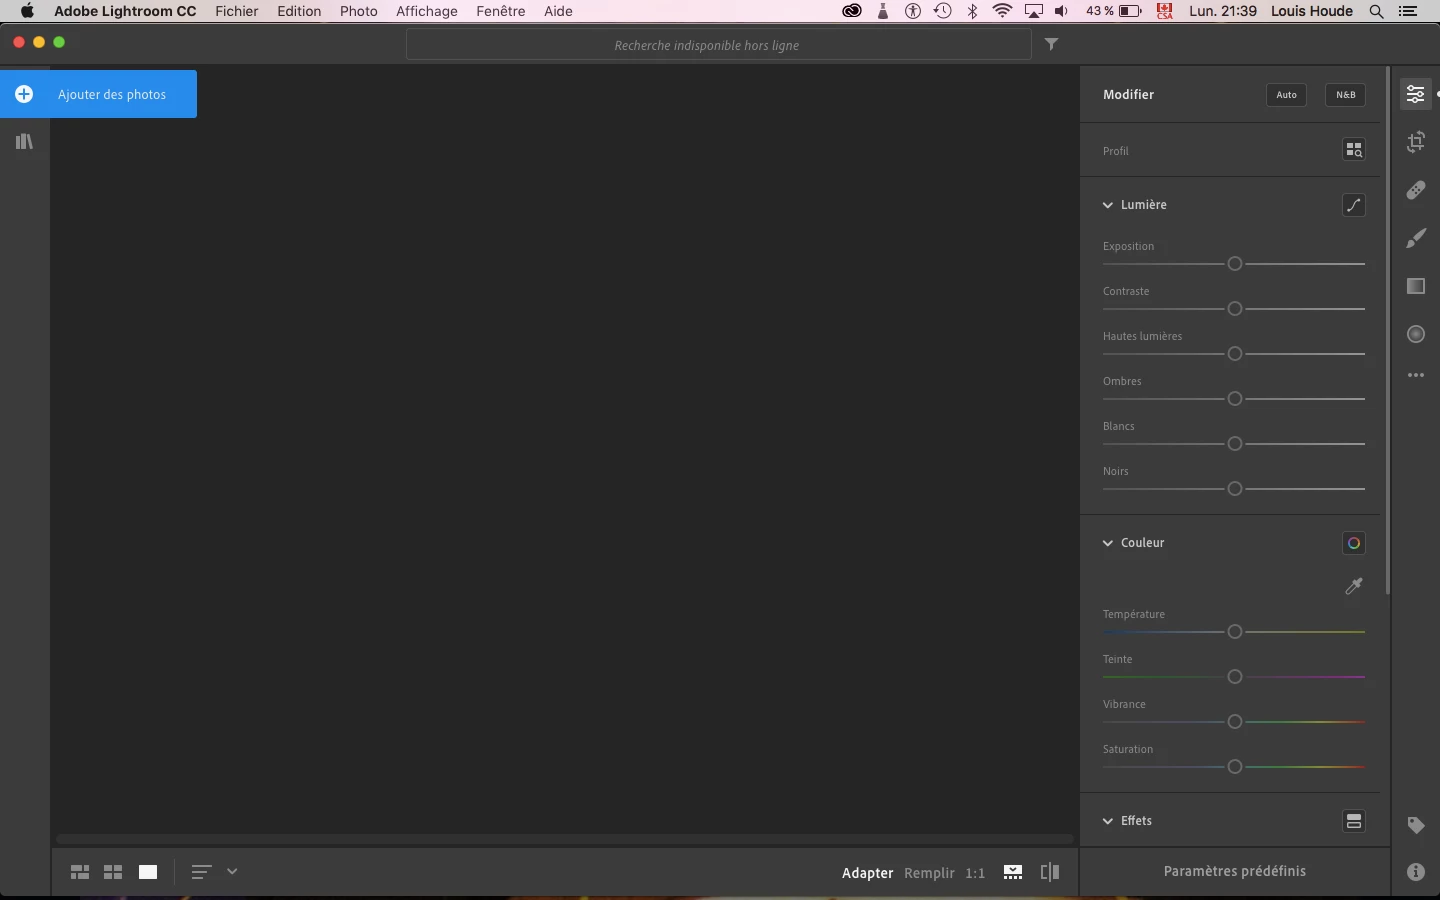
Task: Switch to photo grid view
Action: [x=80, y=872]
